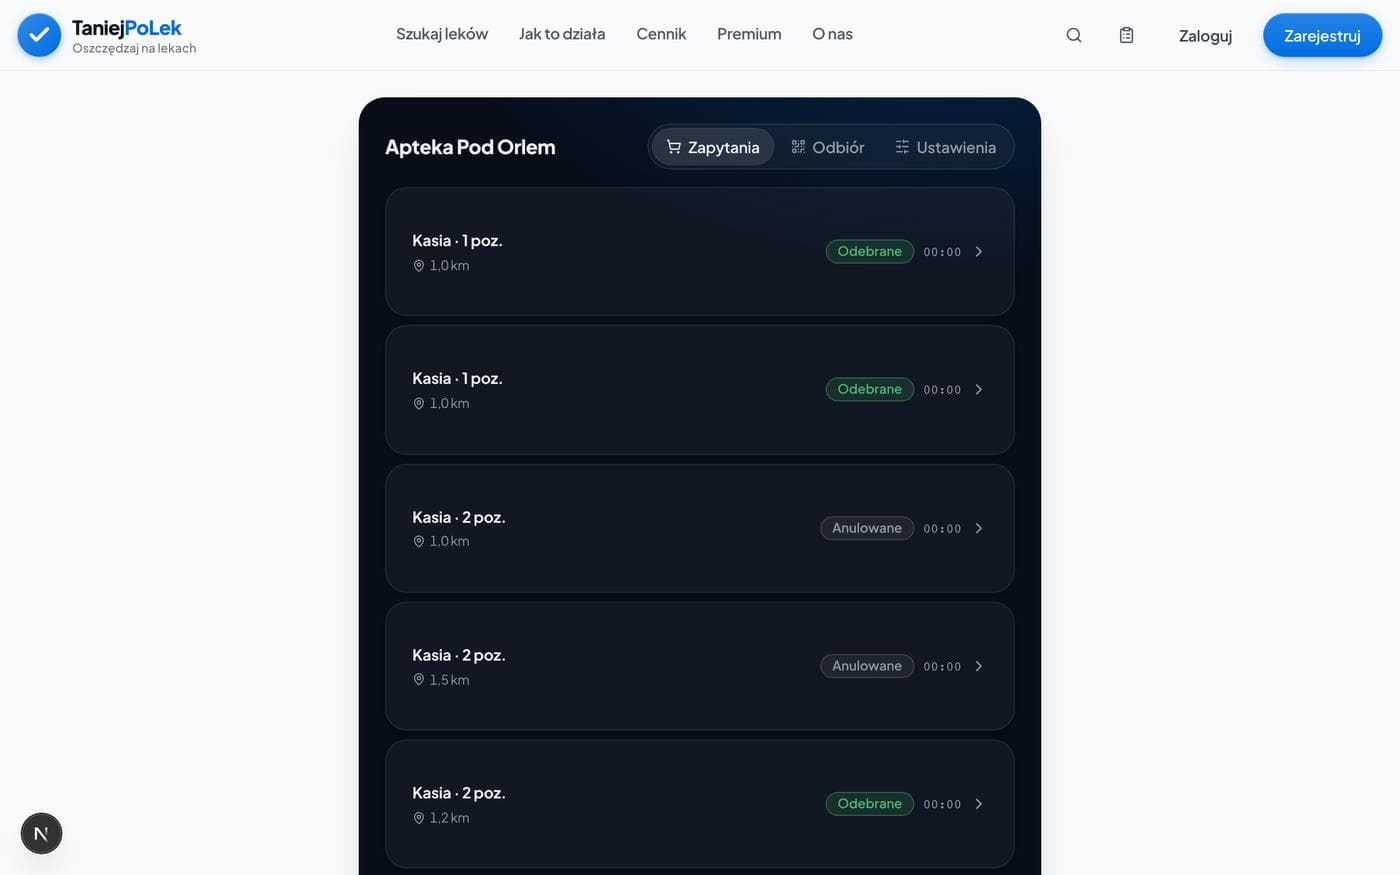Screen dimensions: 1400x875
Task: Open the clipboard list icon in header
Action: (x=1126, y=35)
